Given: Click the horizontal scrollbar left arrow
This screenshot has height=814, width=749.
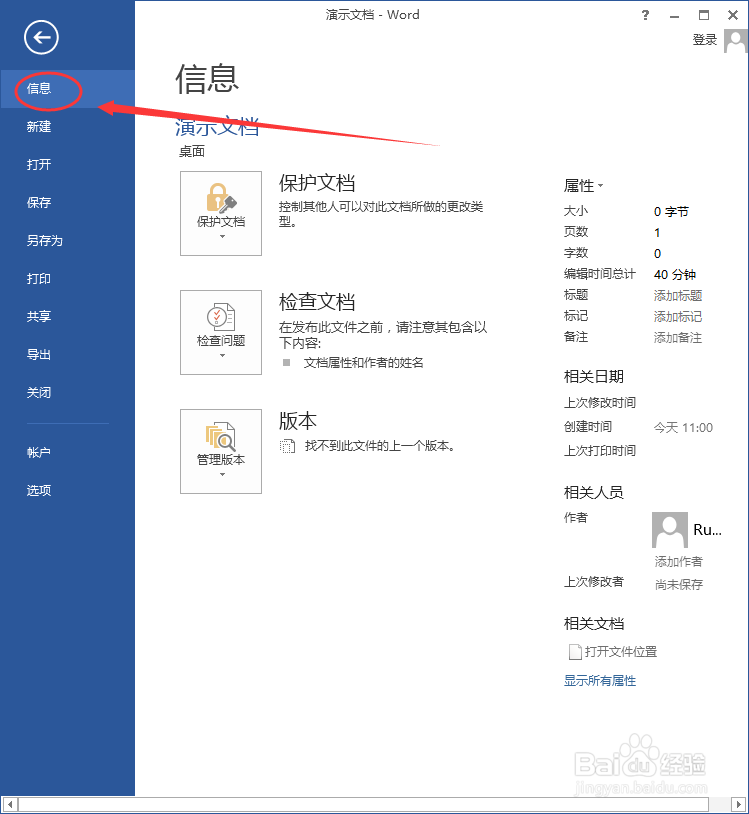Looking at the screenshot, I should click(9, 805).
